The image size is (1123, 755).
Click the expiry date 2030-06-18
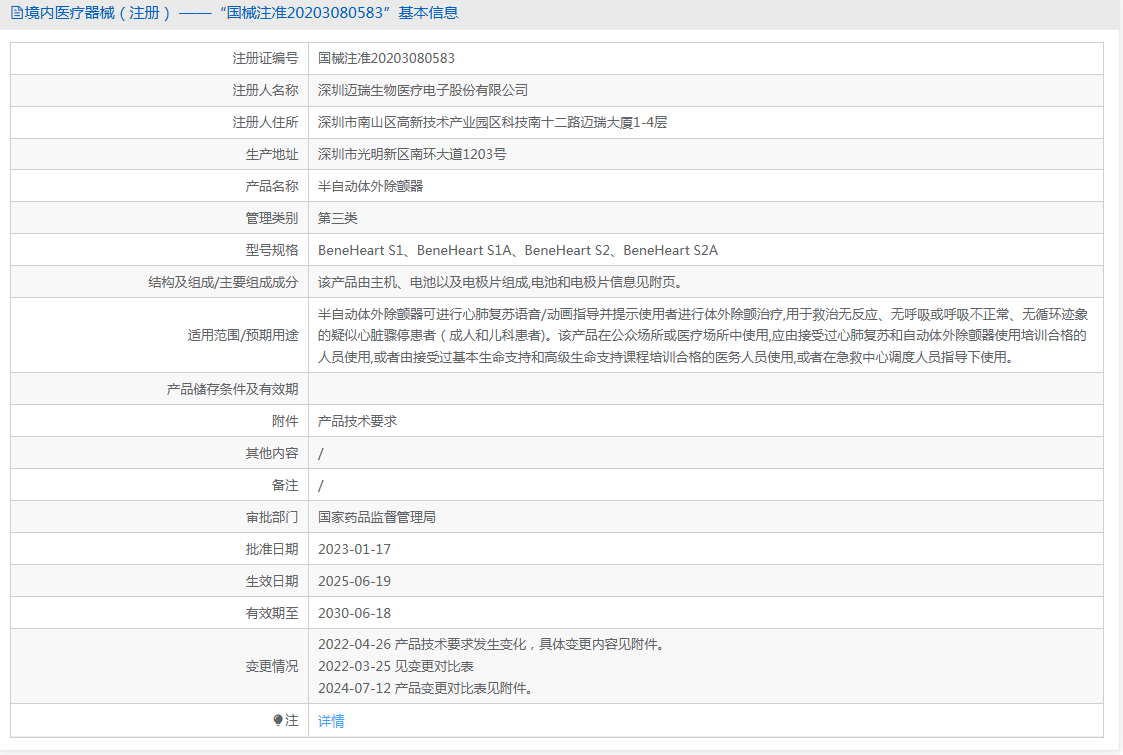(355, 613)
